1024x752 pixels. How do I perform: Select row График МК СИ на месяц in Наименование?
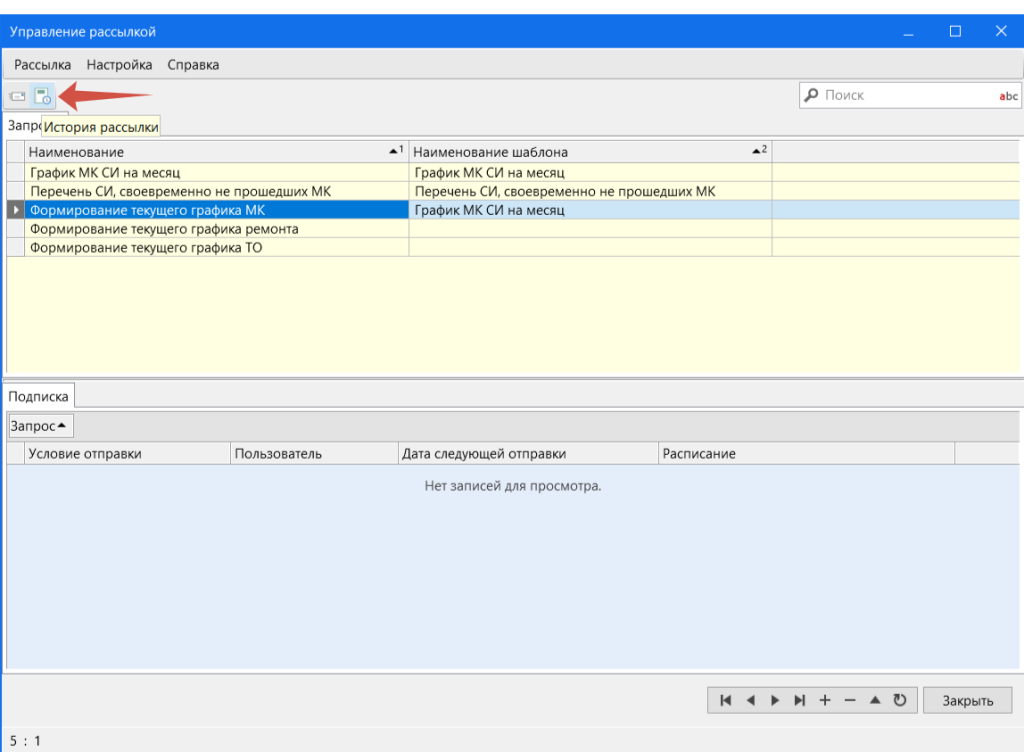point(216,173)
